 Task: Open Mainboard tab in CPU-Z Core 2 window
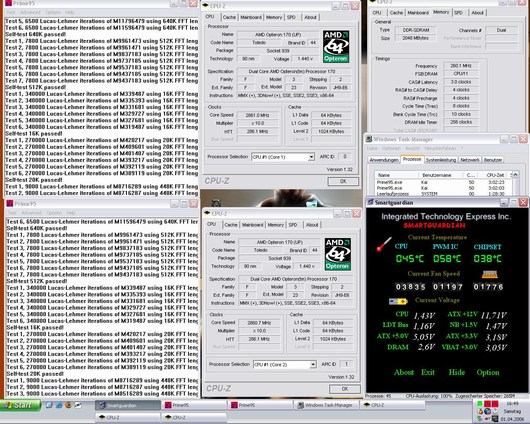pyautogui.click(x=252, y=225)
